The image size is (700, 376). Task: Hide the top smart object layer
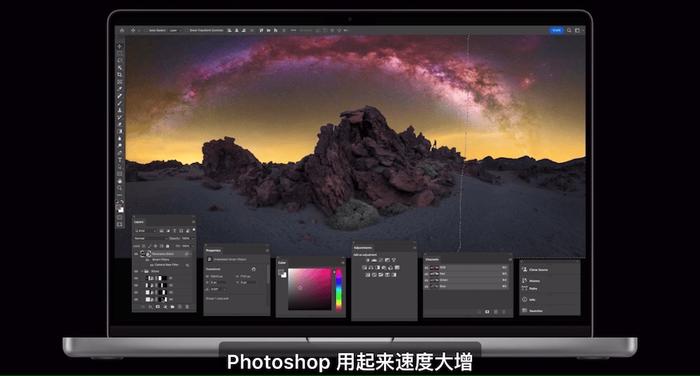[137, 254]
